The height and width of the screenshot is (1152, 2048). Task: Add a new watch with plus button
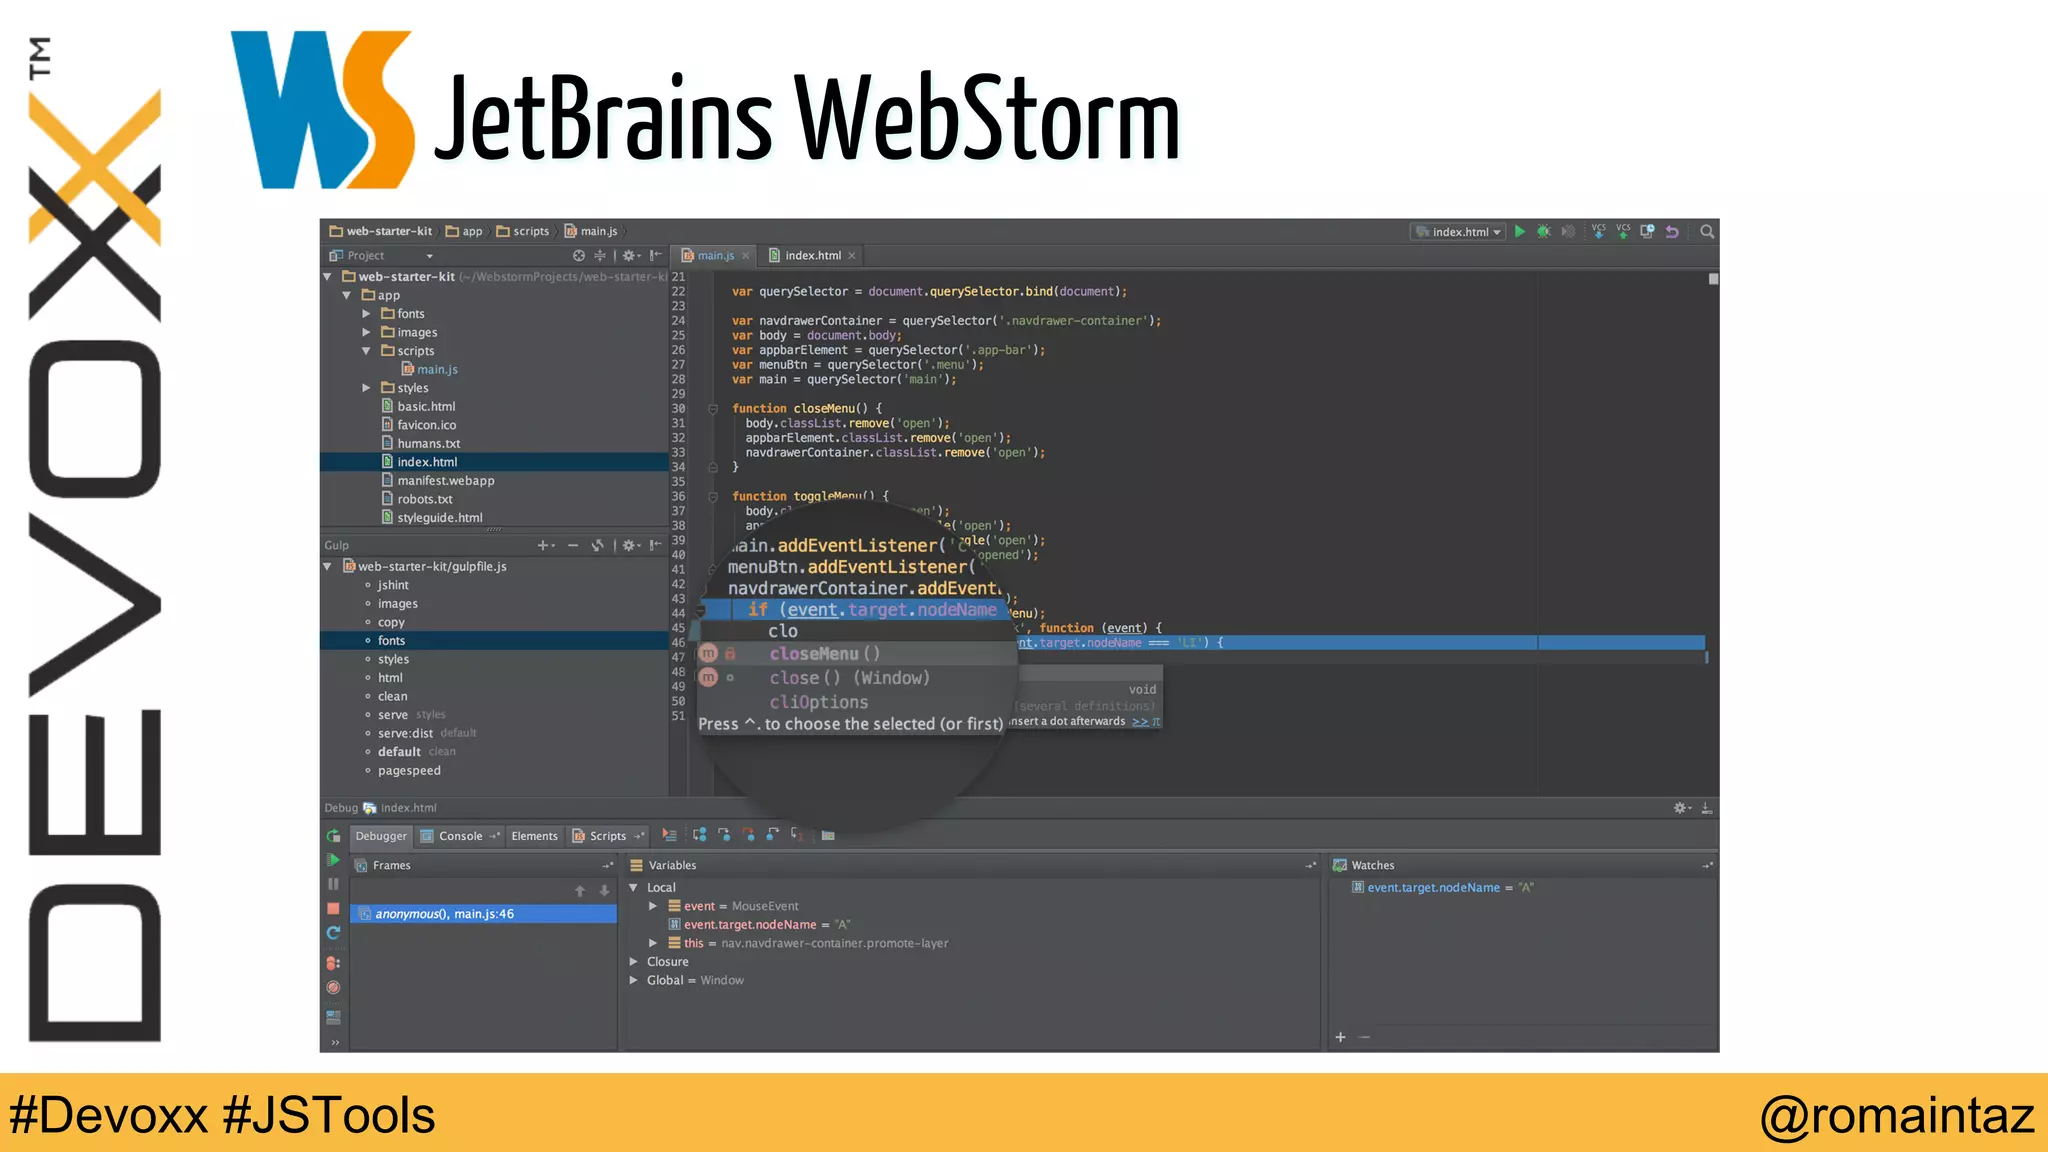pos(1340,1037)
